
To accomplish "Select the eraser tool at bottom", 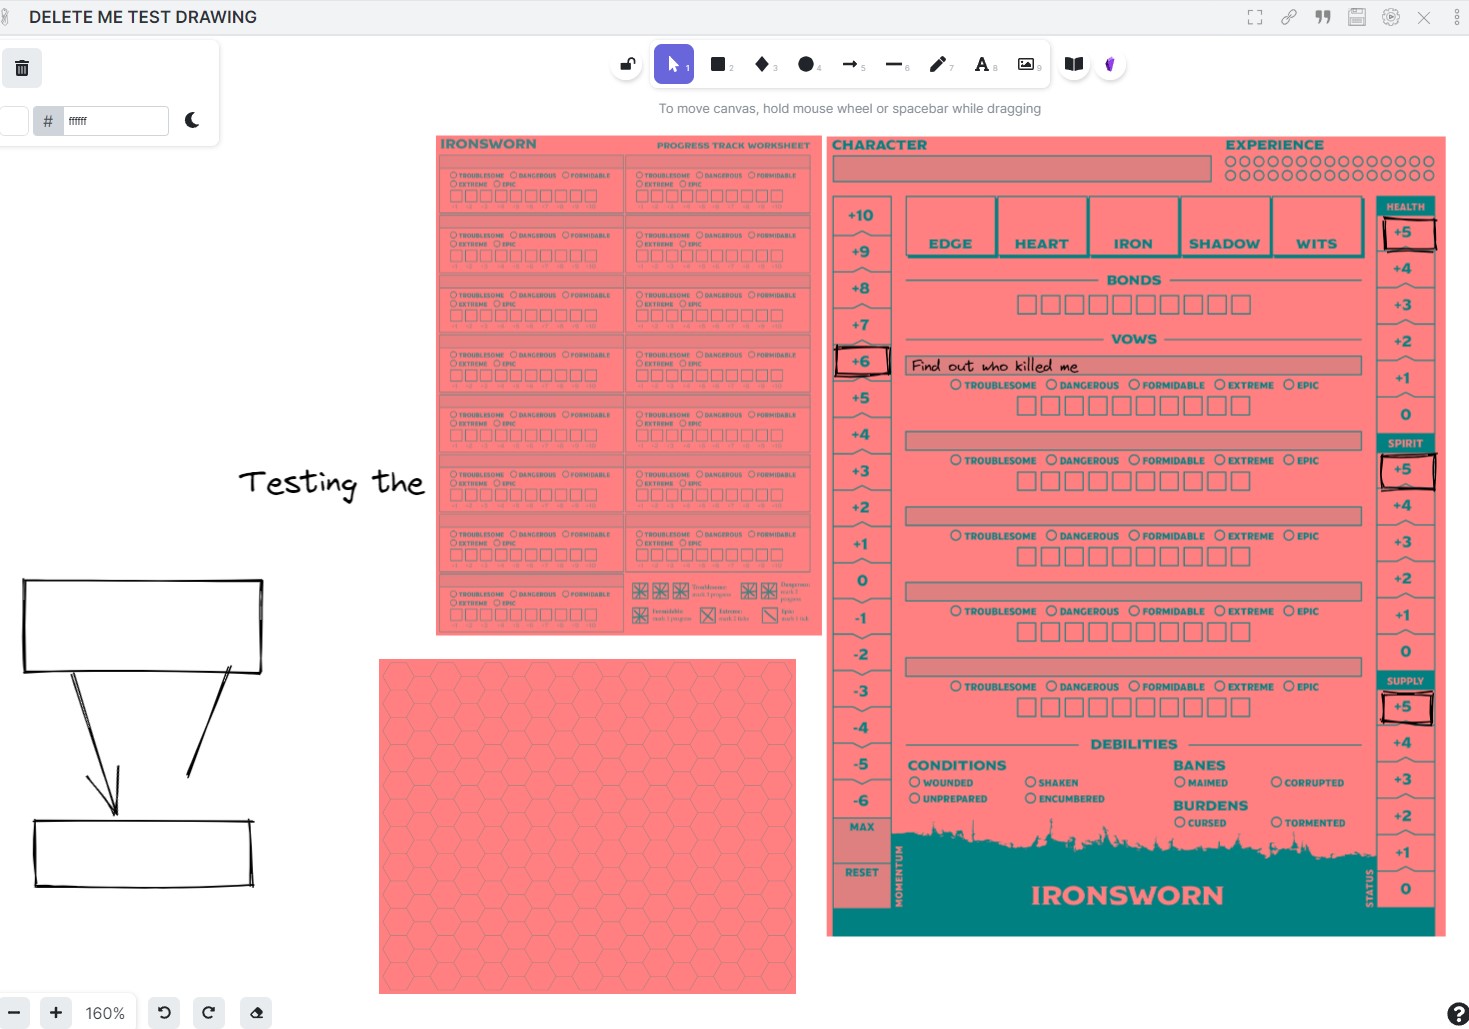I will click(x=256, y=1013).
